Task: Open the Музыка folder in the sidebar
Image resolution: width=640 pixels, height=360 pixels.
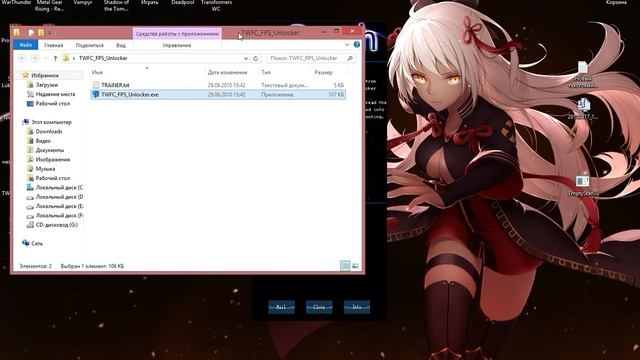Action: tap(45, 169)
